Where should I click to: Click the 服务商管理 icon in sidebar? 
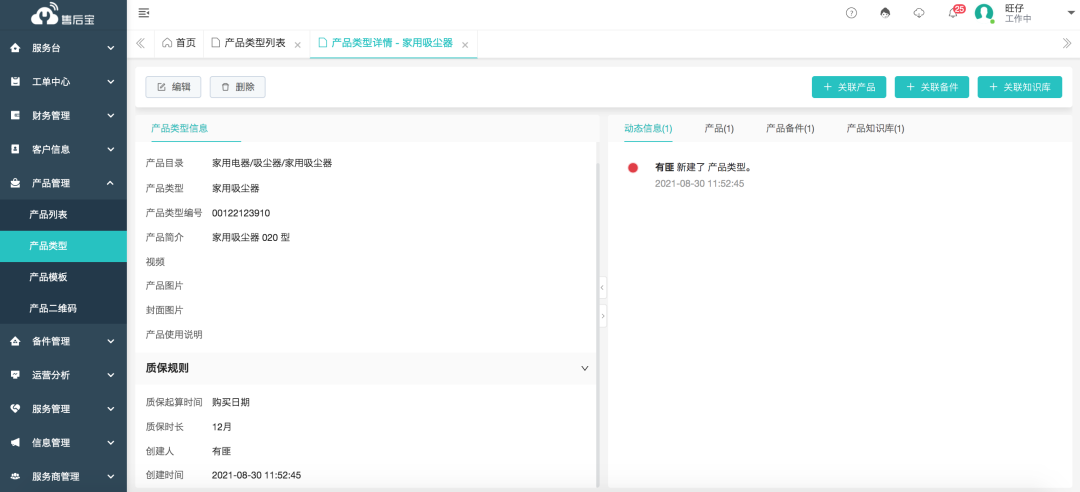click(16, 476)
